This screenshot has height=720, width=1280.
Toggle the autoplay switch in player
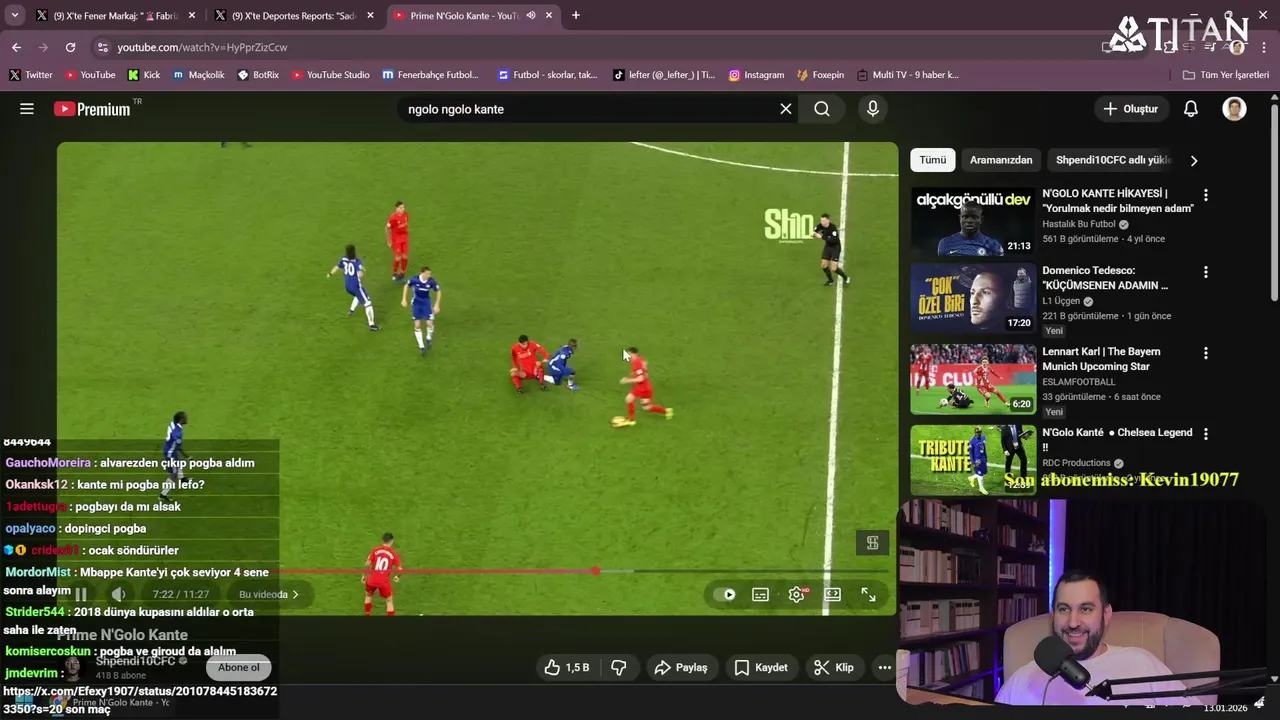click(x=726, y=595)
